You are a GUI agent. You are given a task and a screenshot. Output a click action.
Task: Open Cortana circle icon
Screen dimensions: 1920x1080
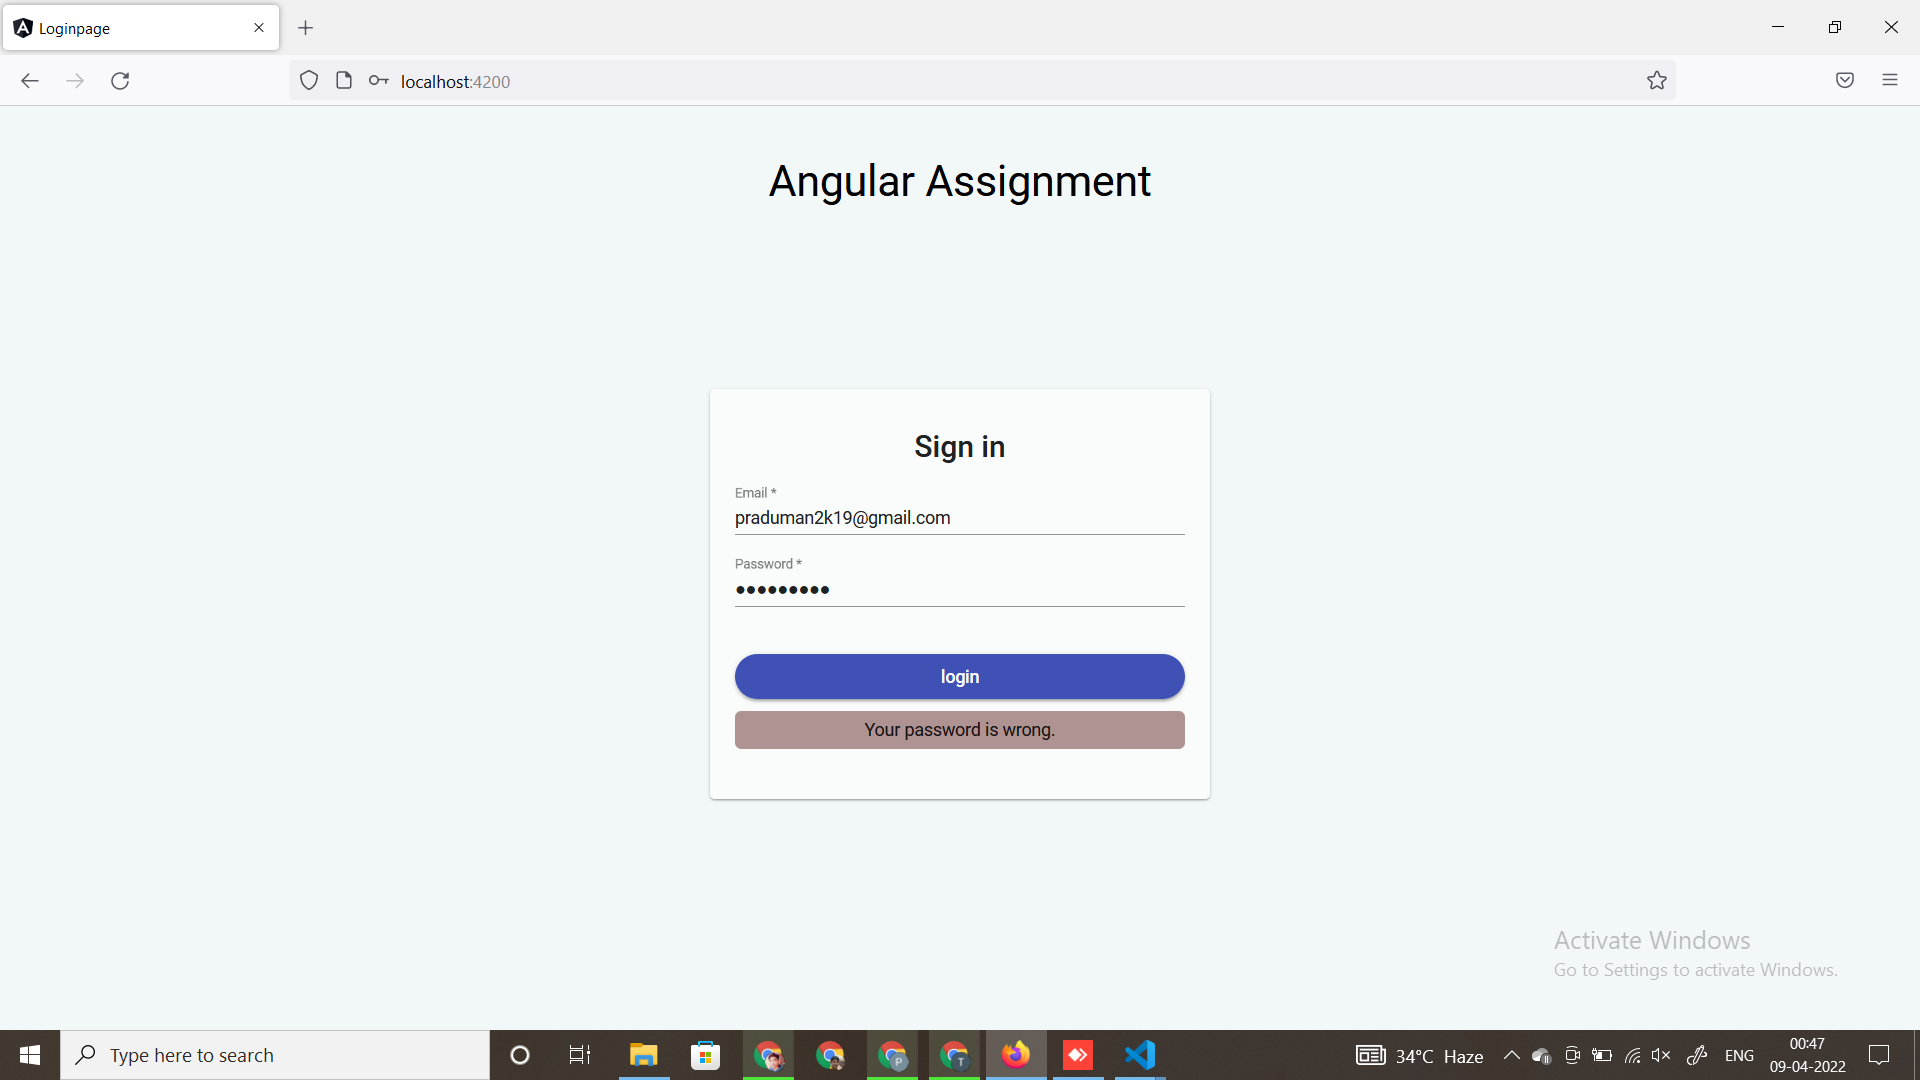(520, 1055)
